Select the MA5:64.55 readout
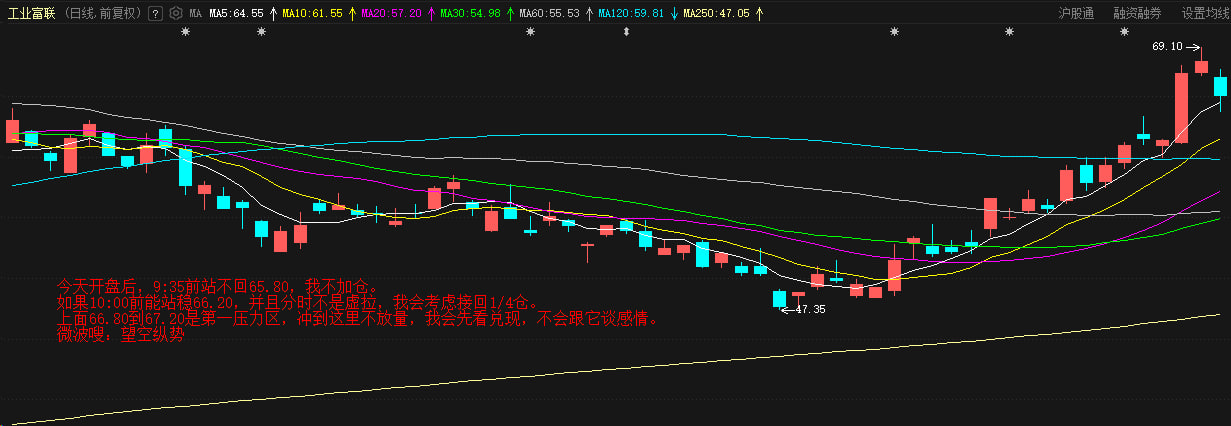Image resolution: width=1231 pixels, height=426 pixels. point(236,14)
